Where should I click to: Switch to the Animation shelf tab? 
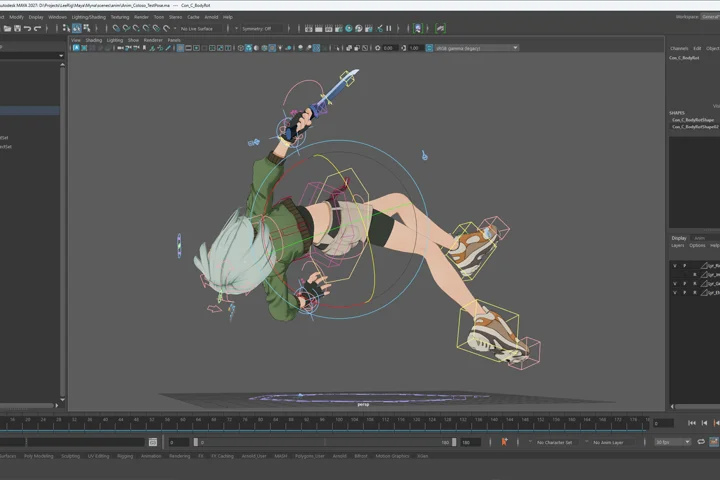pos(151,456)
